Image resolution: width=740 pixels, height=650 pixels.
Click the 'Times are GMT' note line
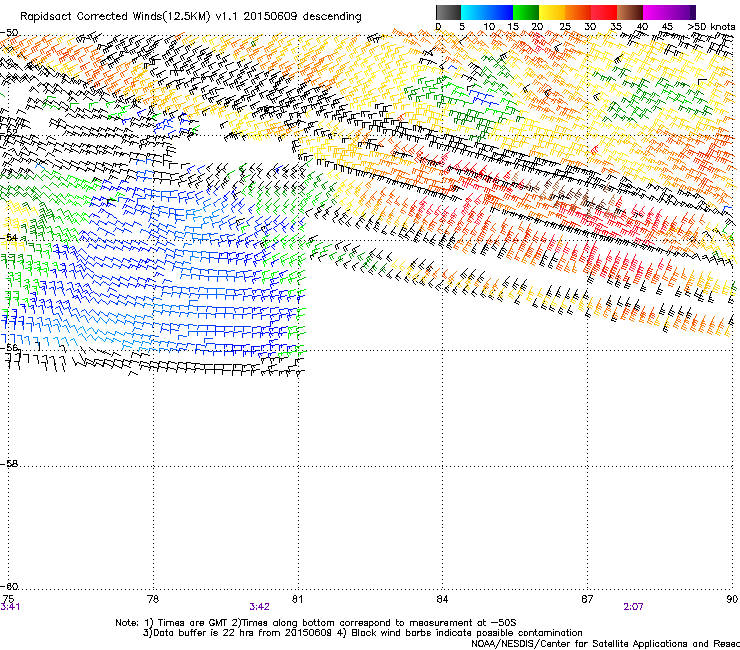(x=316, y=623)
